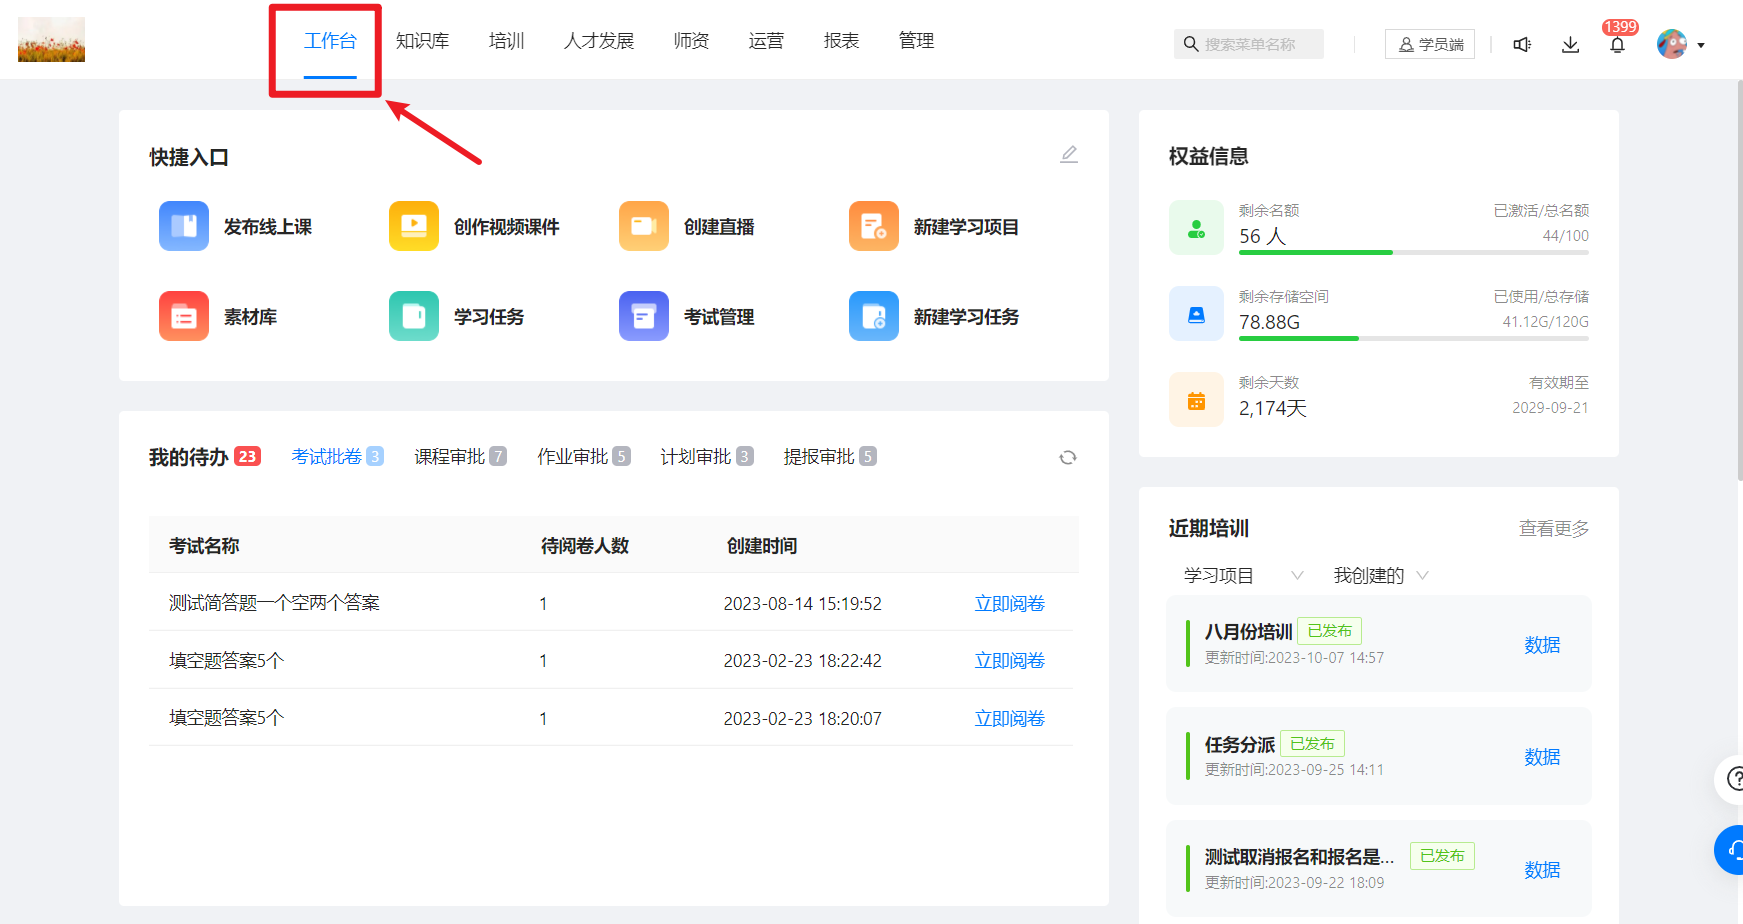Viewport: 1743px width, 924px height.
Task: Open the 学习项目 filter dropdown
Action: pyautogui.click(x=1244, y=575)
